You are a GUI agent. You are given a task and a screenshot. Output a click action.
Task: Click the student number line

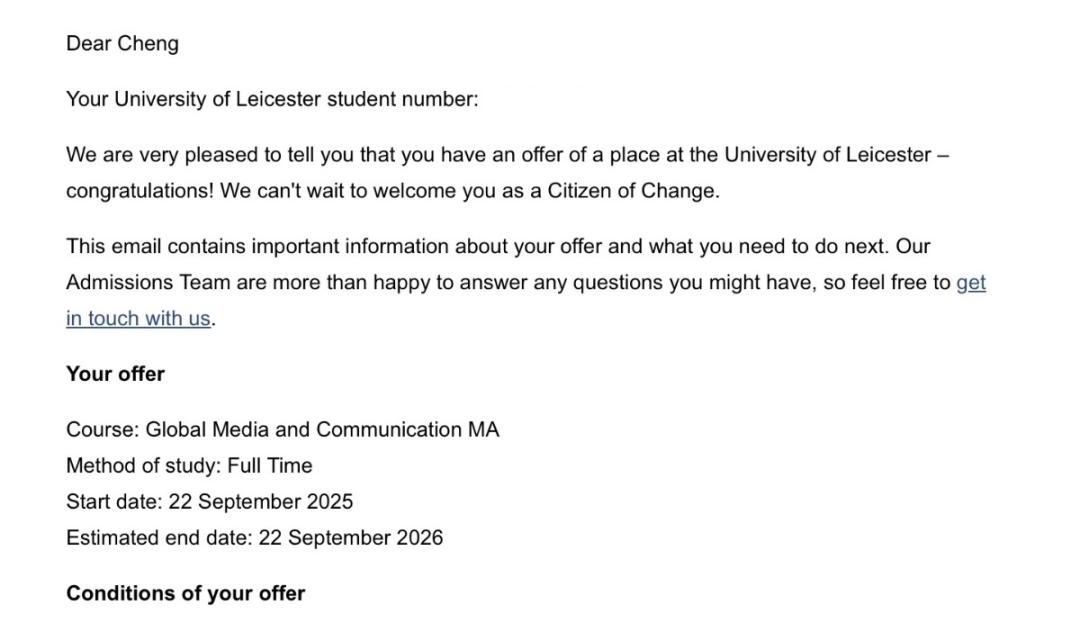(x=272, y=100)
